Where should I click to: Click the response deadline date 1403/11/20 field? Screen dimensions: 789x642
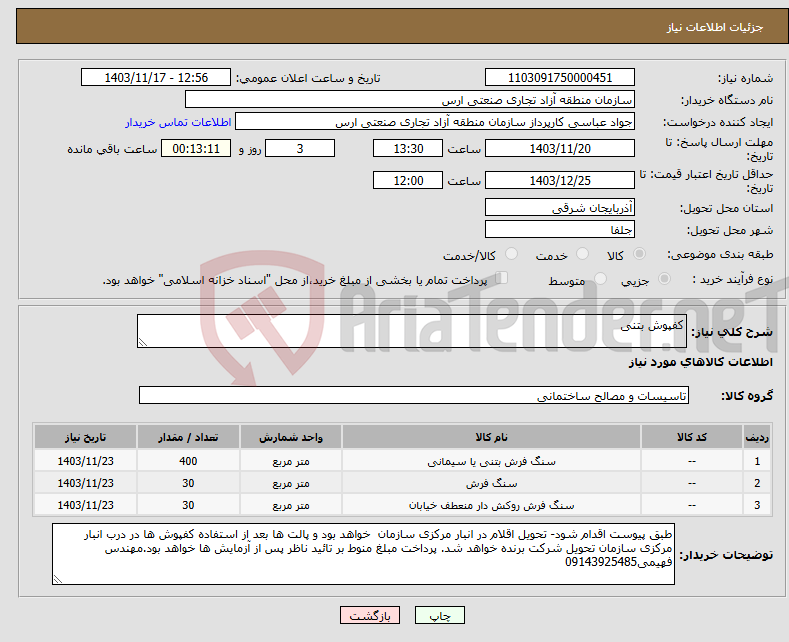pos(560,148)
